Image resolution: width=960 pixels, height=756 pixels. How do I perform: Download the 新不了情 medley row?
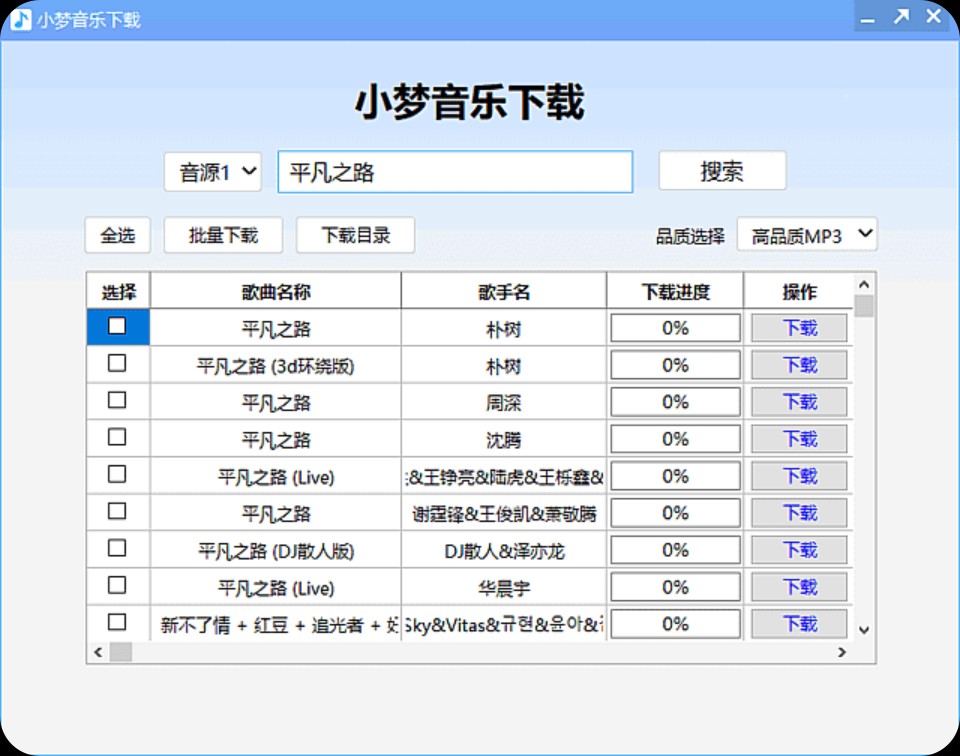800,624
